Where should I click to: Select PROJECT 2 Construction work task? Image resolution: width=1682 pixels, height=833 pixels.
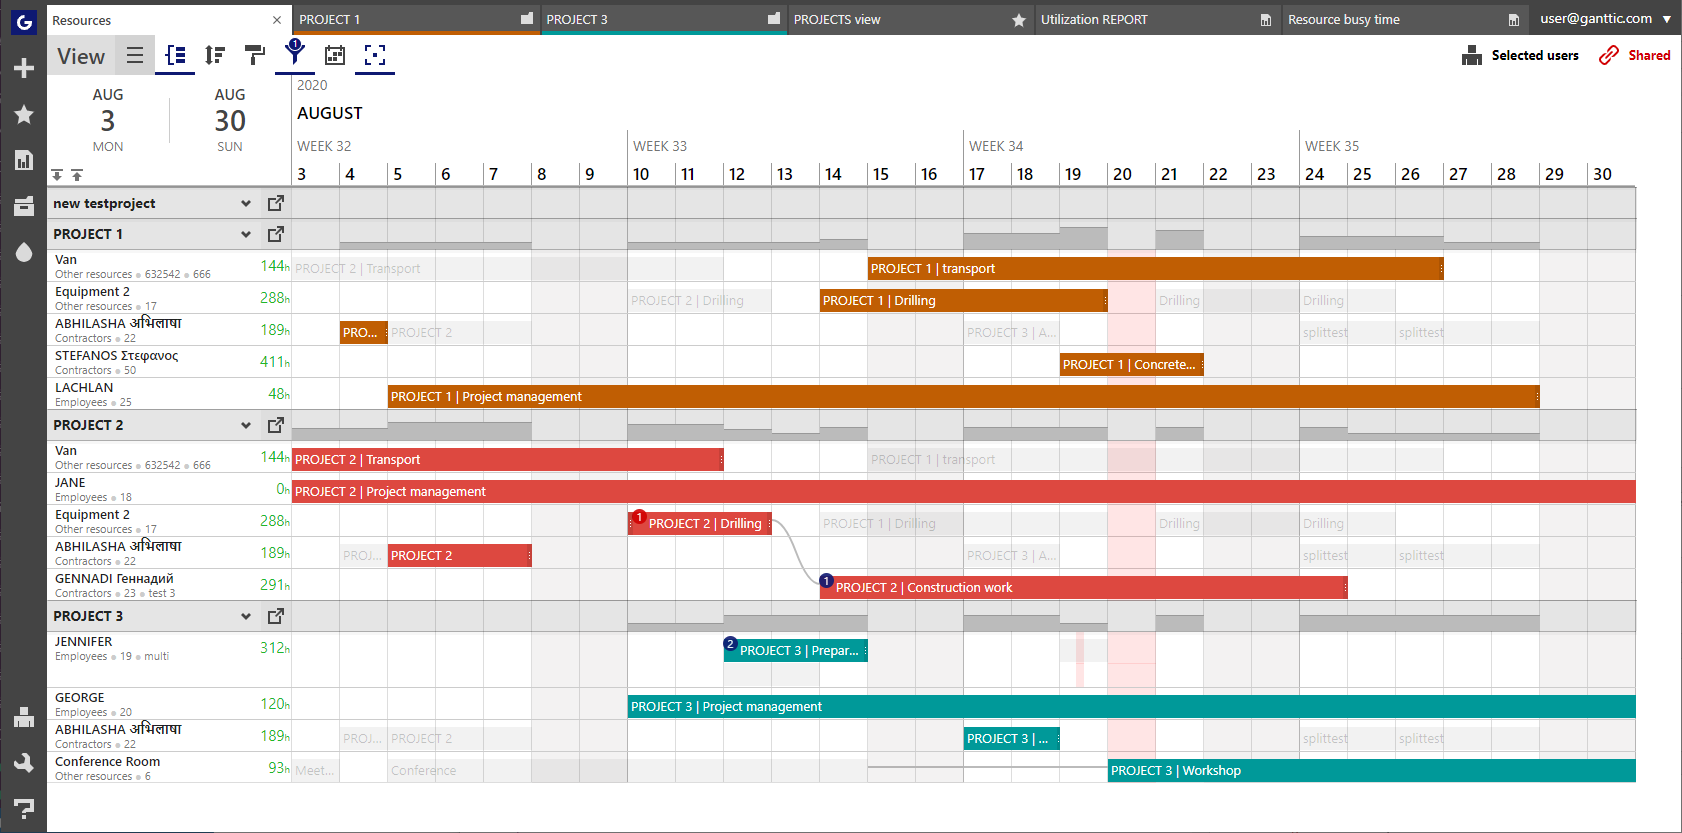pyautogui.click(x=1084, y=587)
